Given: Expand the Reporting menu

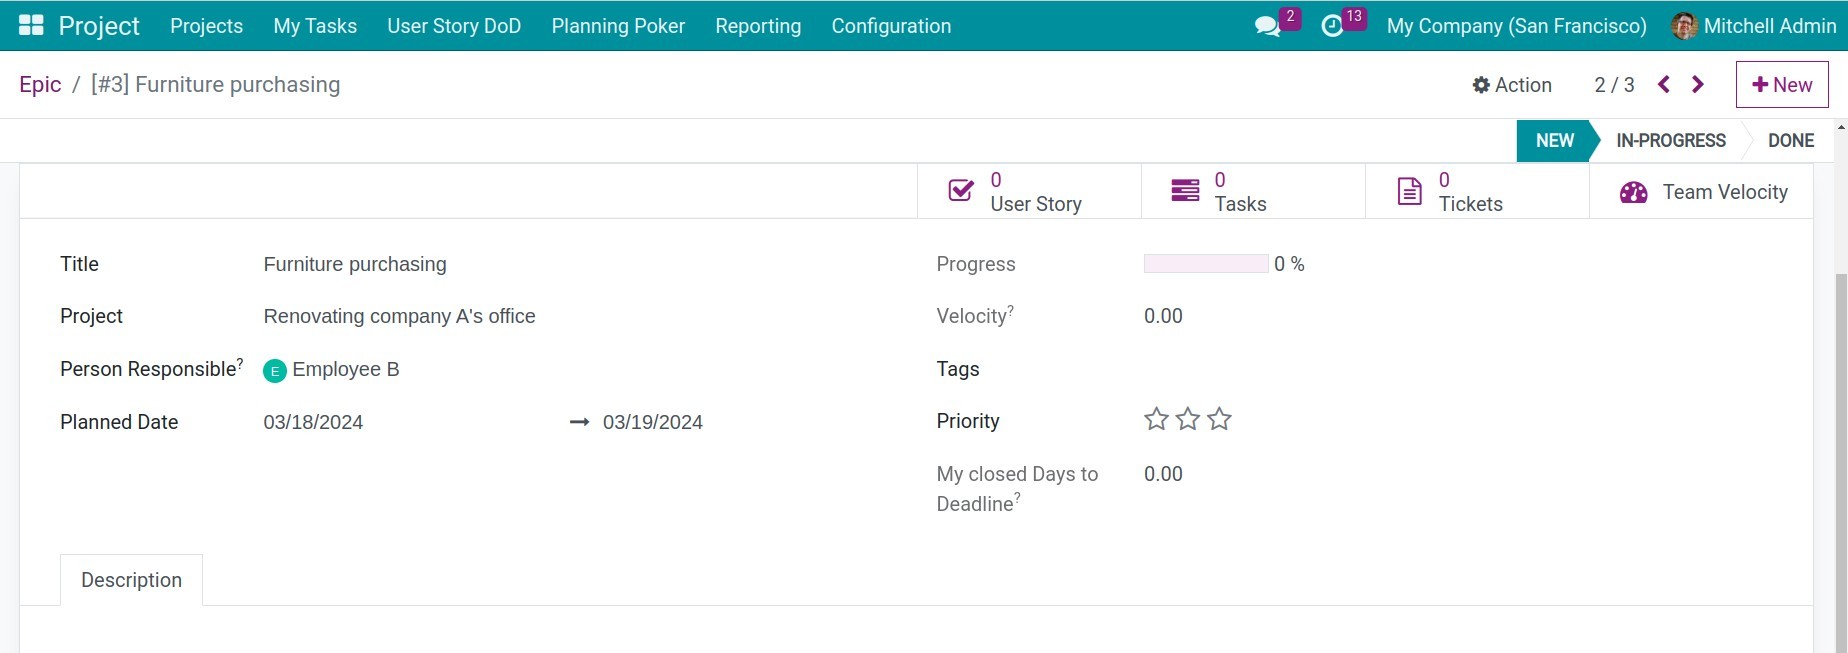Looking at the screenshot, I should pyautogui.click(x=758, y=26).
